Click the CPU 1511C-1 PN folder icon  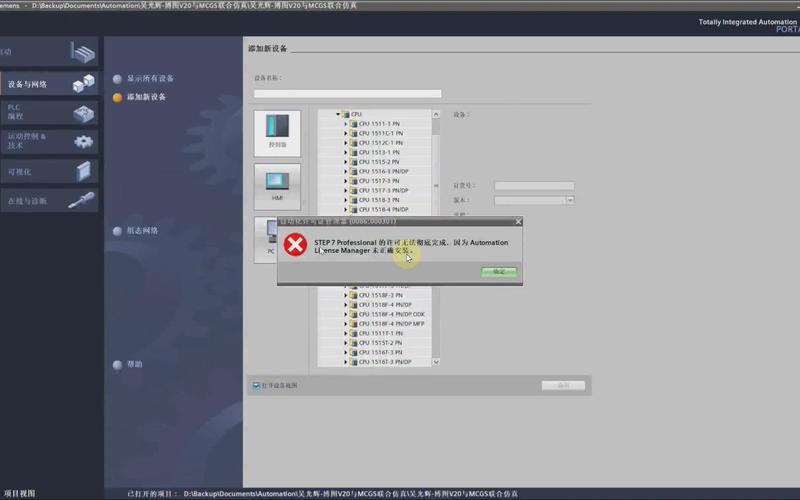point(353,133)
